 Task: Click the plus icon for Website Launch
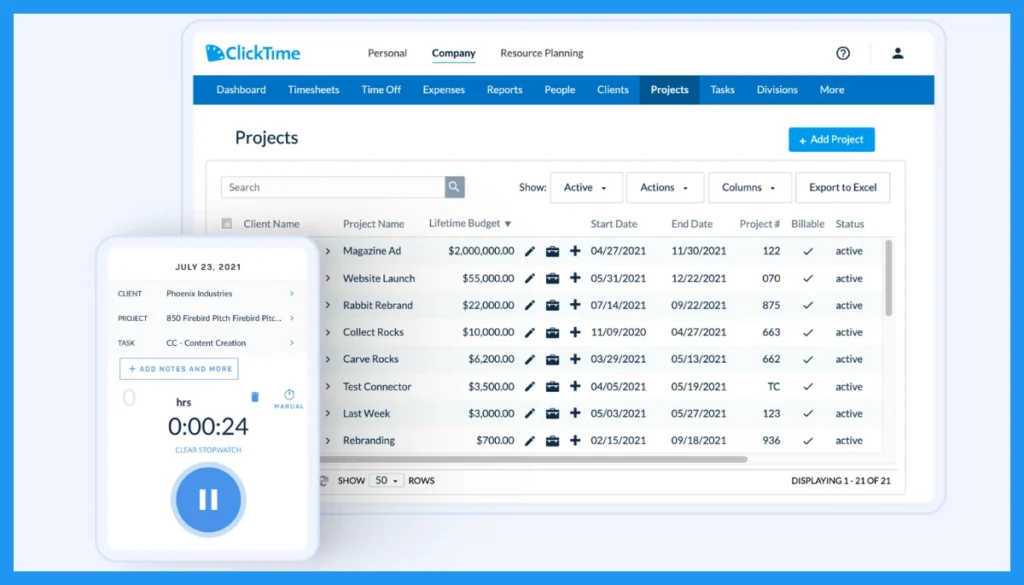(575, 278)
